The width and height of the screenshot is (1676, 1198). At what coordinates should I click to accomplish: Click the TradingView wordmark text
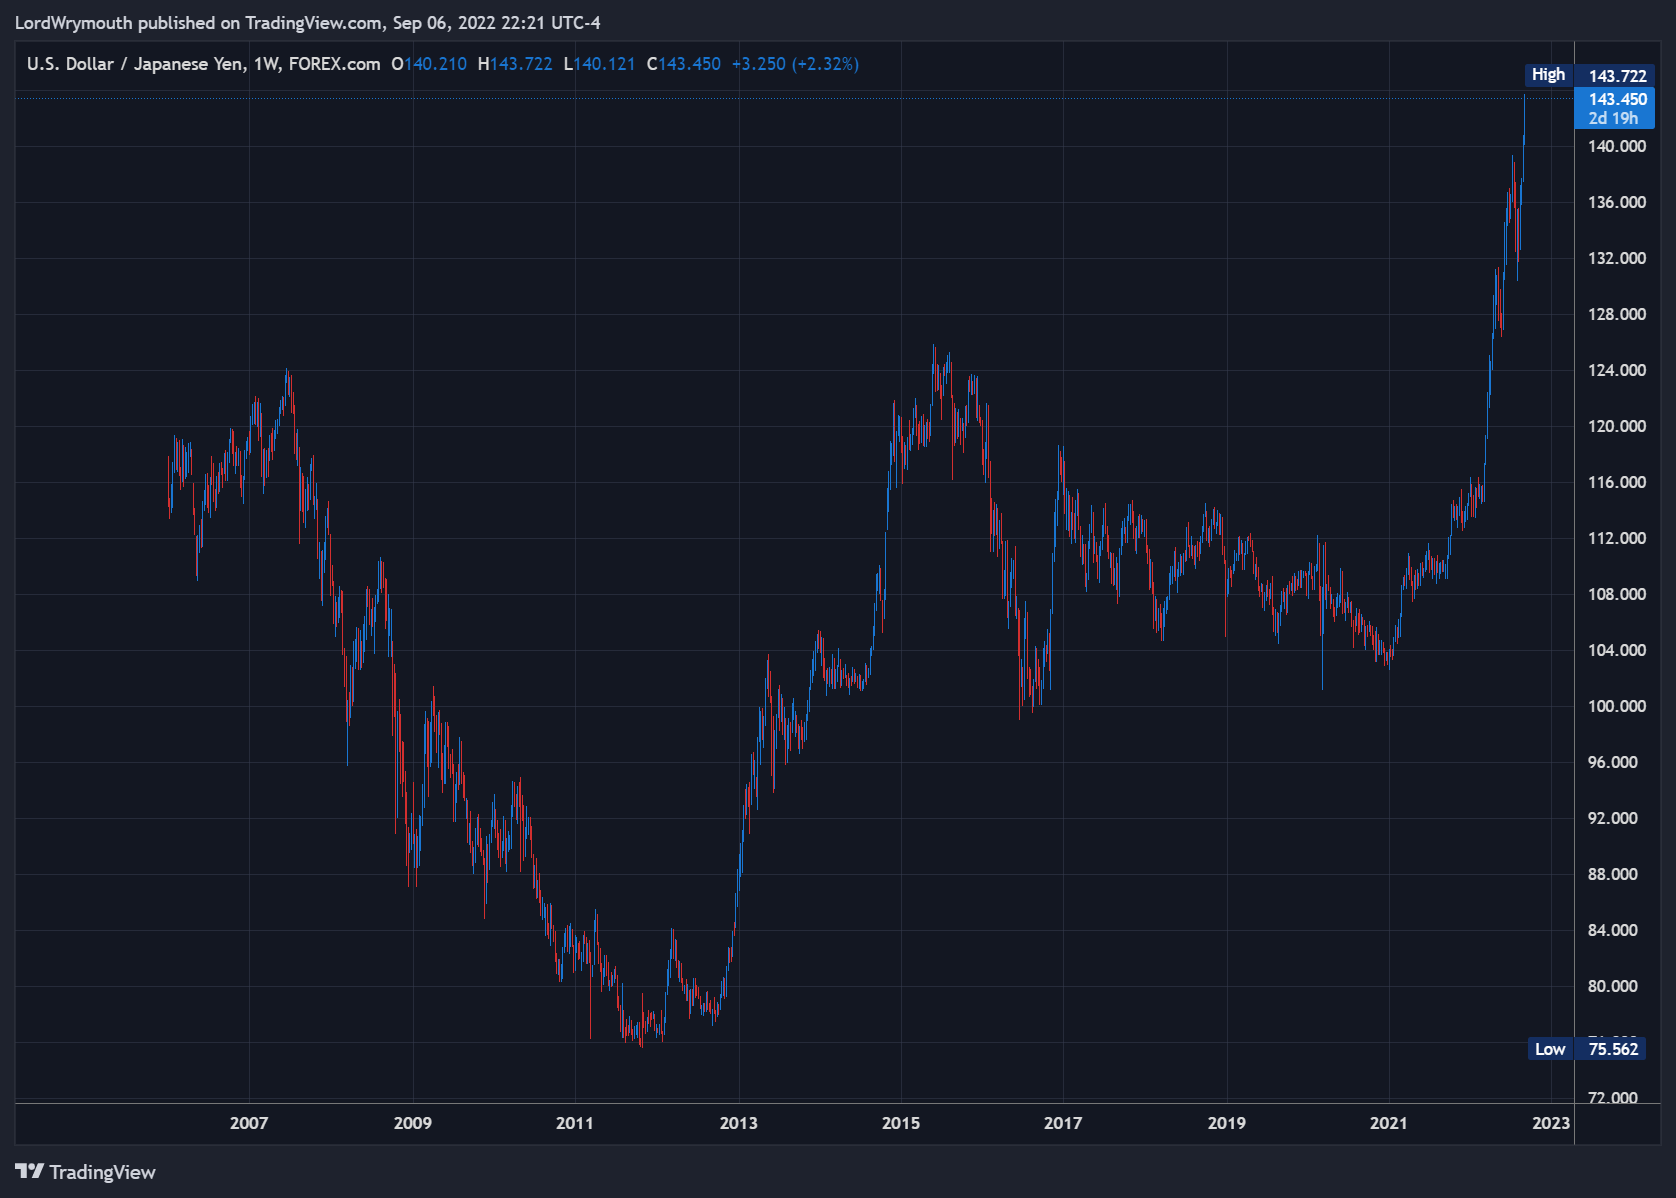tap(103, 1172)
